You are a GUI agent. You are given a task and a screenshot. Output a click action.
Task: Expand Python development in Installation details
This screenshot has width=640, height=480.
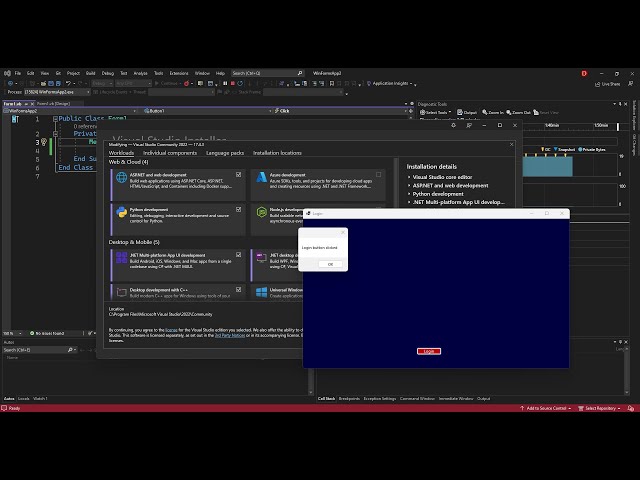[x=409, y=194]
